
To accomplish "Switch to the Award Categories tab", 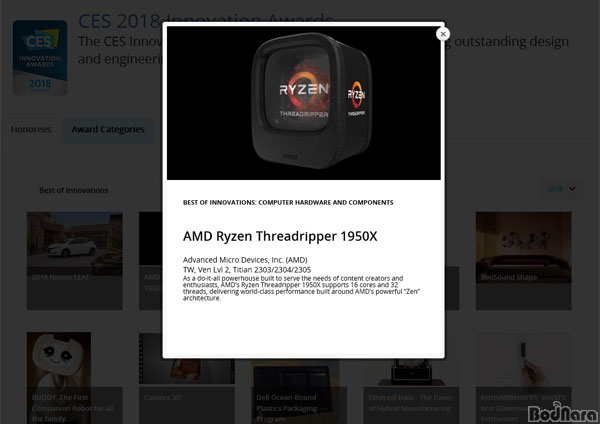I will click(108, 129).
